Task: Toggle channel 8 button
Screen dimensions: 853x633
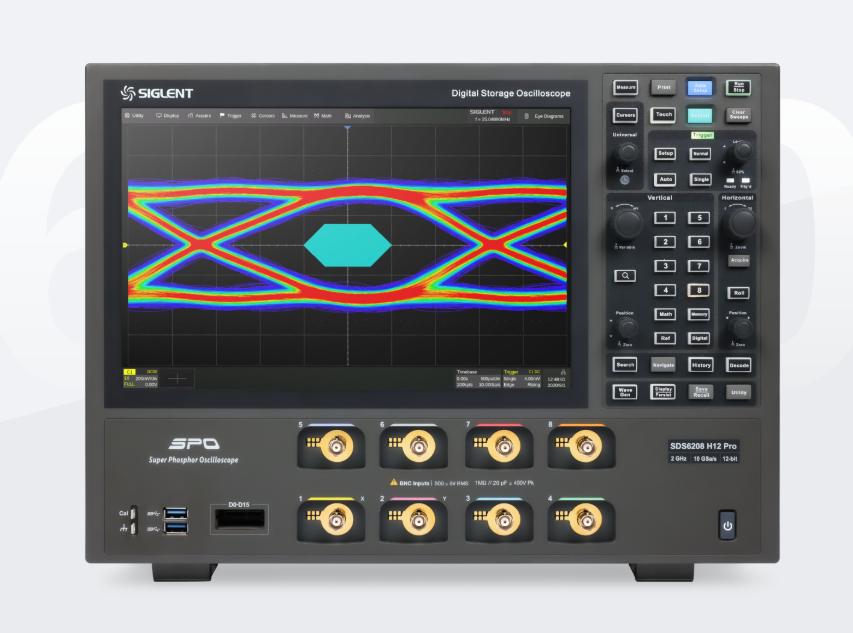Action: pyautogui.click(x=699, y=290)
